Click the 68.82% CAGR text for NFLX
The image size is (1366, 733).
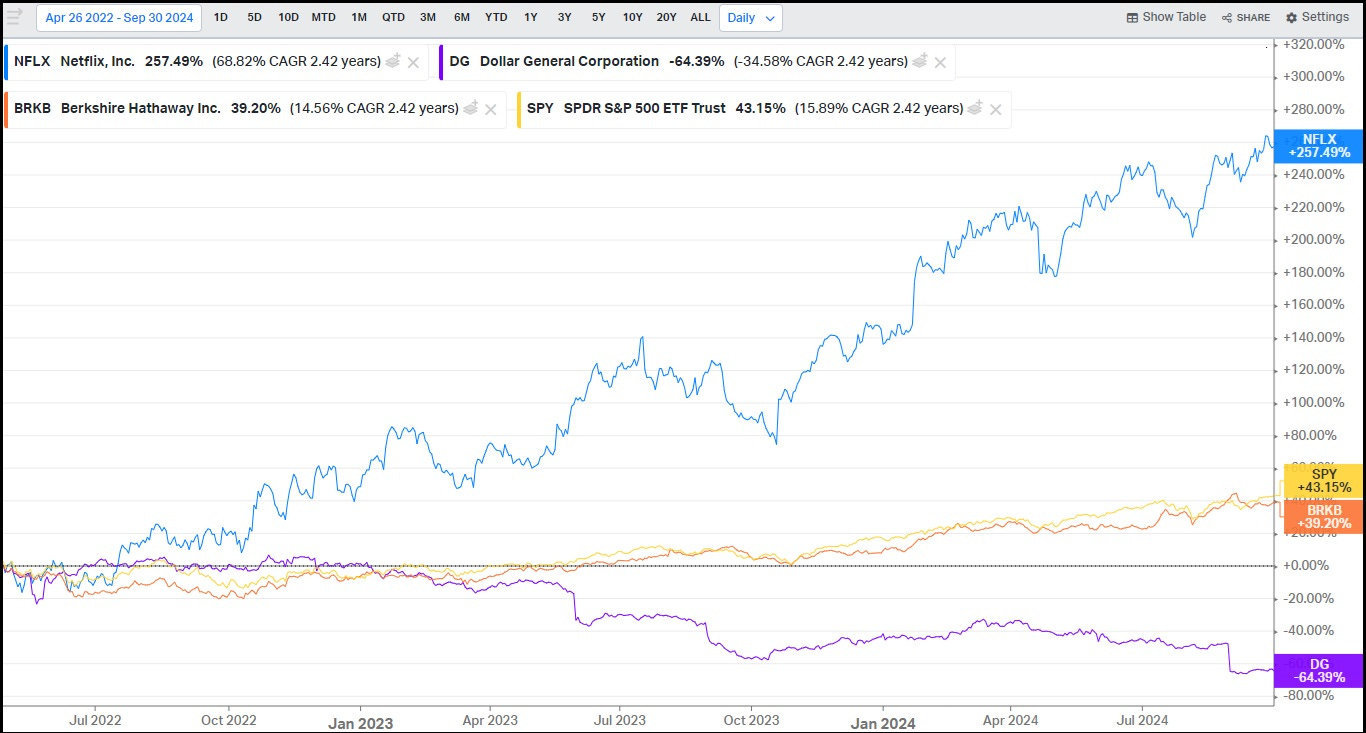297,61
